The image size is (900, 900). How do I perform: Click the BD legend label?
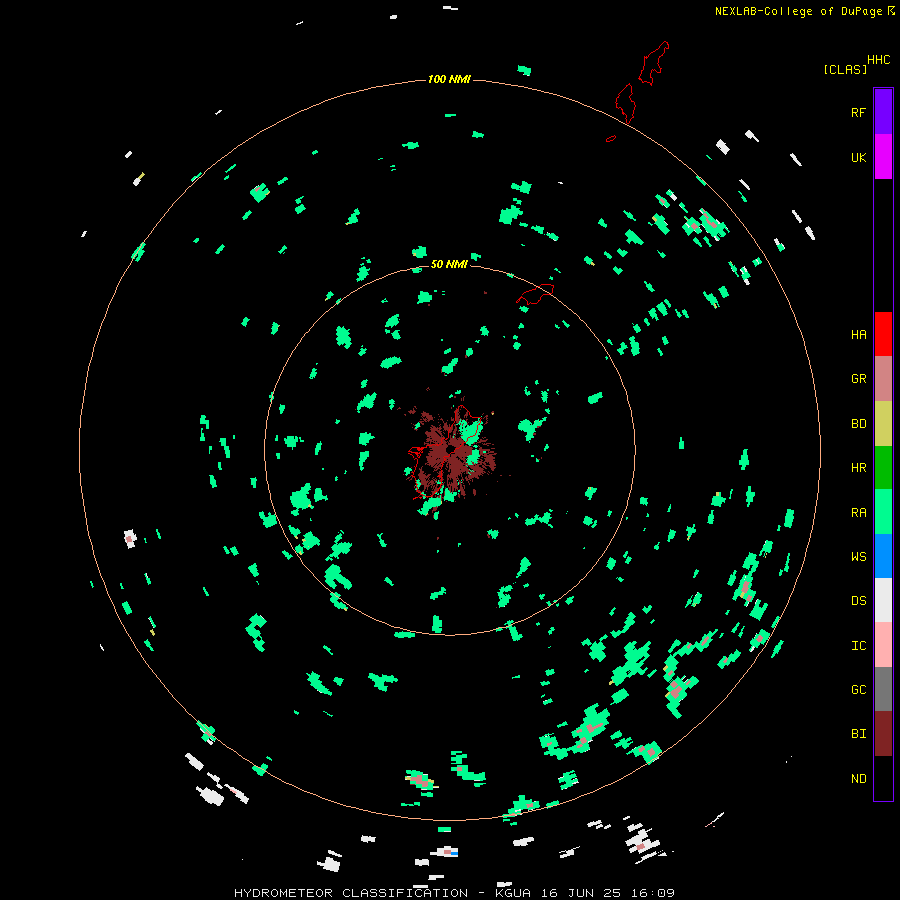coord(858,424)
